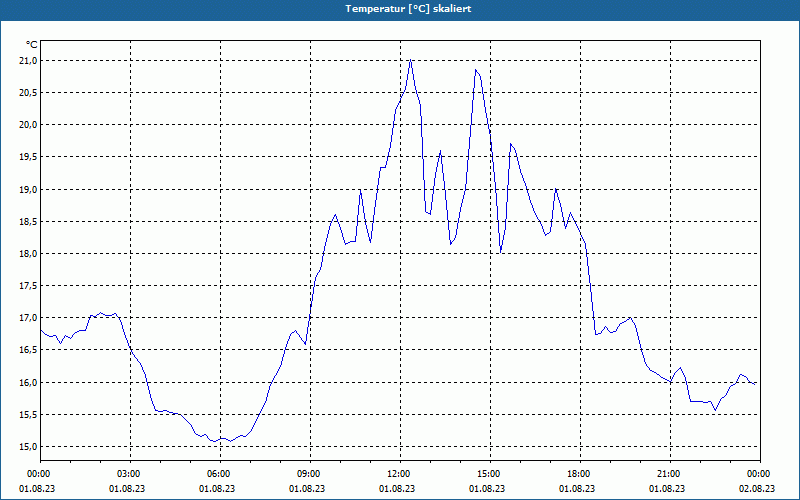Select the 16,0 temperature axis label
This screenshot has height=500, width=800.
pyautogui.click(x=28, y=382)
